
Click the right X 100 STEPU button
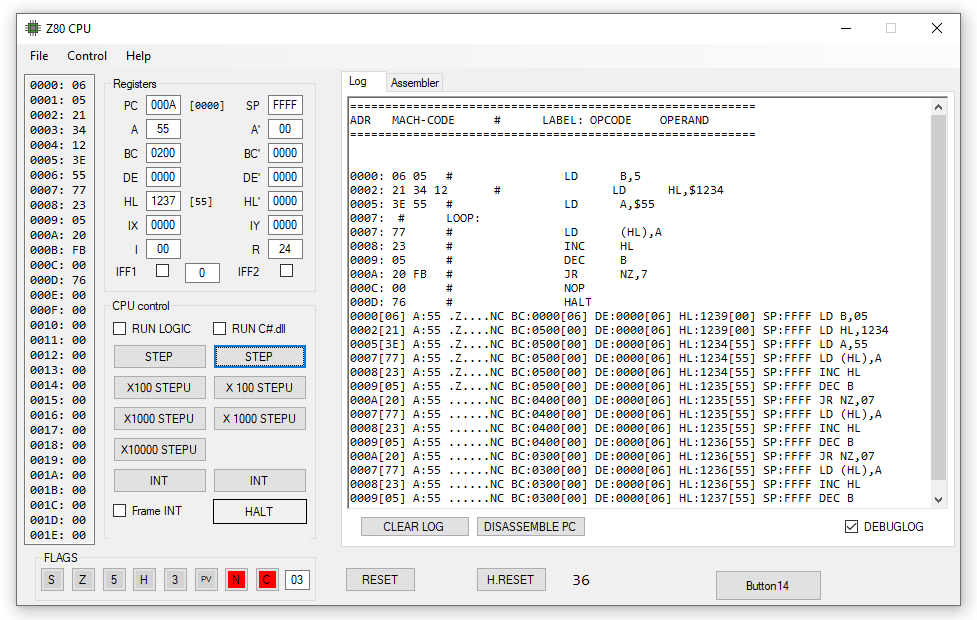pos(259,388)
